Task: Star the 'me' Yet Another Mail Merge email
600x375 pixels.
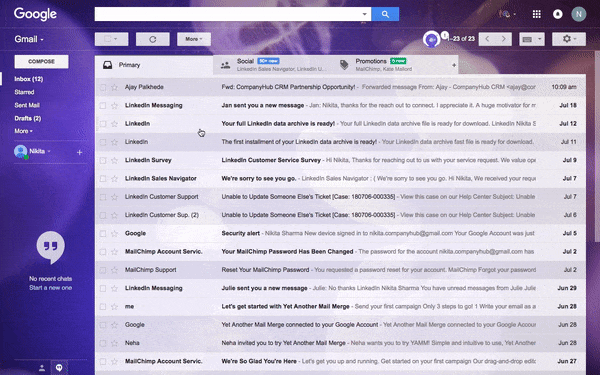Action: point(114,307)
